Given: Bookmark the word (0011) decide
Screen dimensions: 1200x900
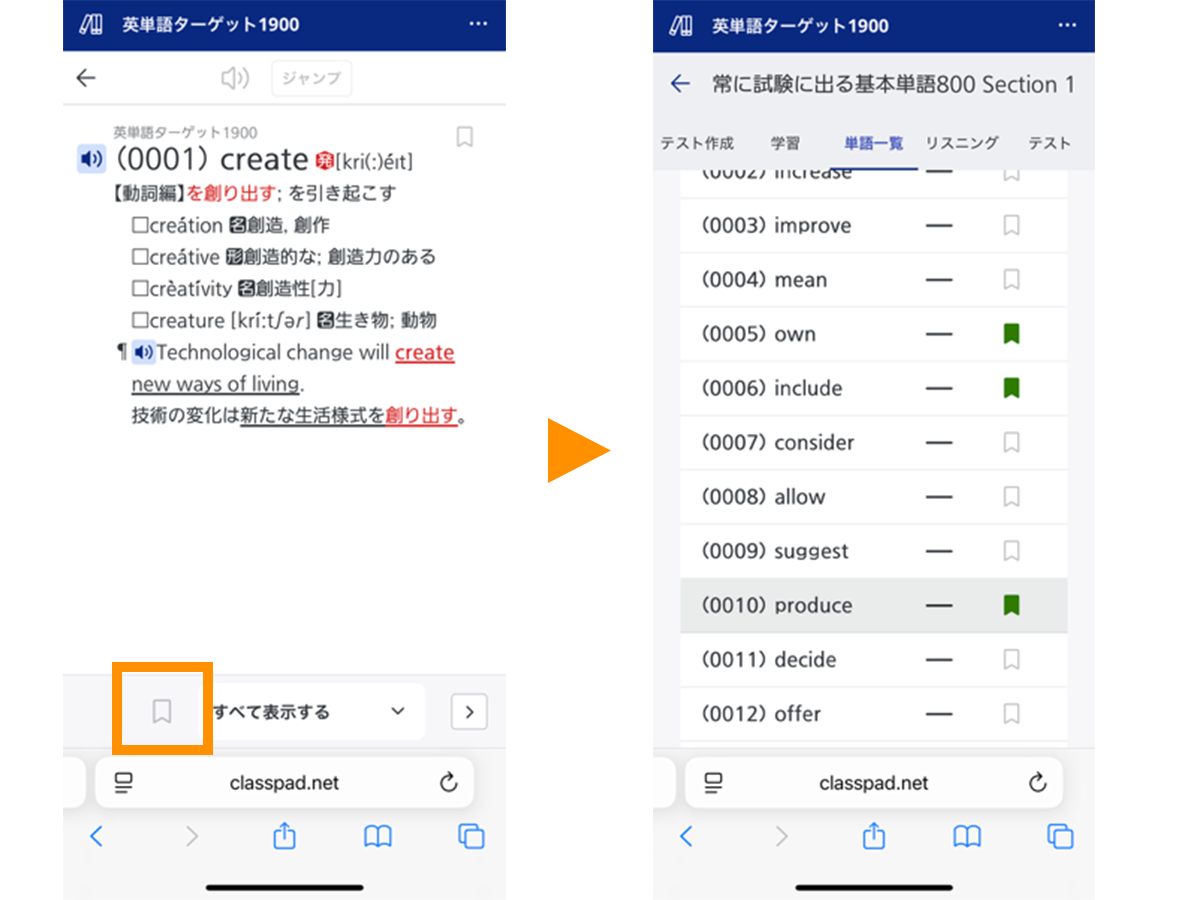Looking at the screenshot, I should click(x=1011, y=659).
